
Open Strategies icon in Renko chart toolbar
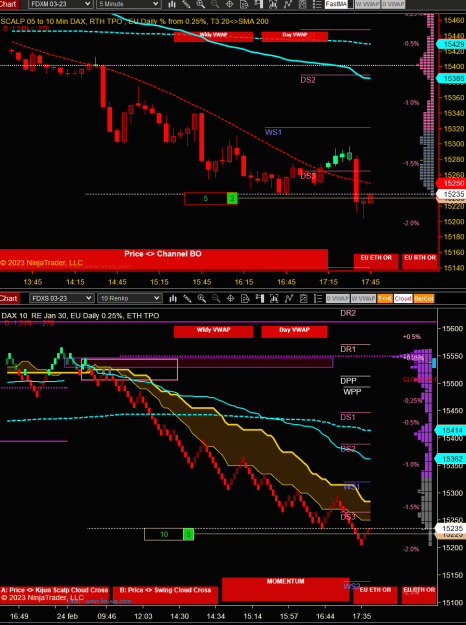tap(303, 298)
